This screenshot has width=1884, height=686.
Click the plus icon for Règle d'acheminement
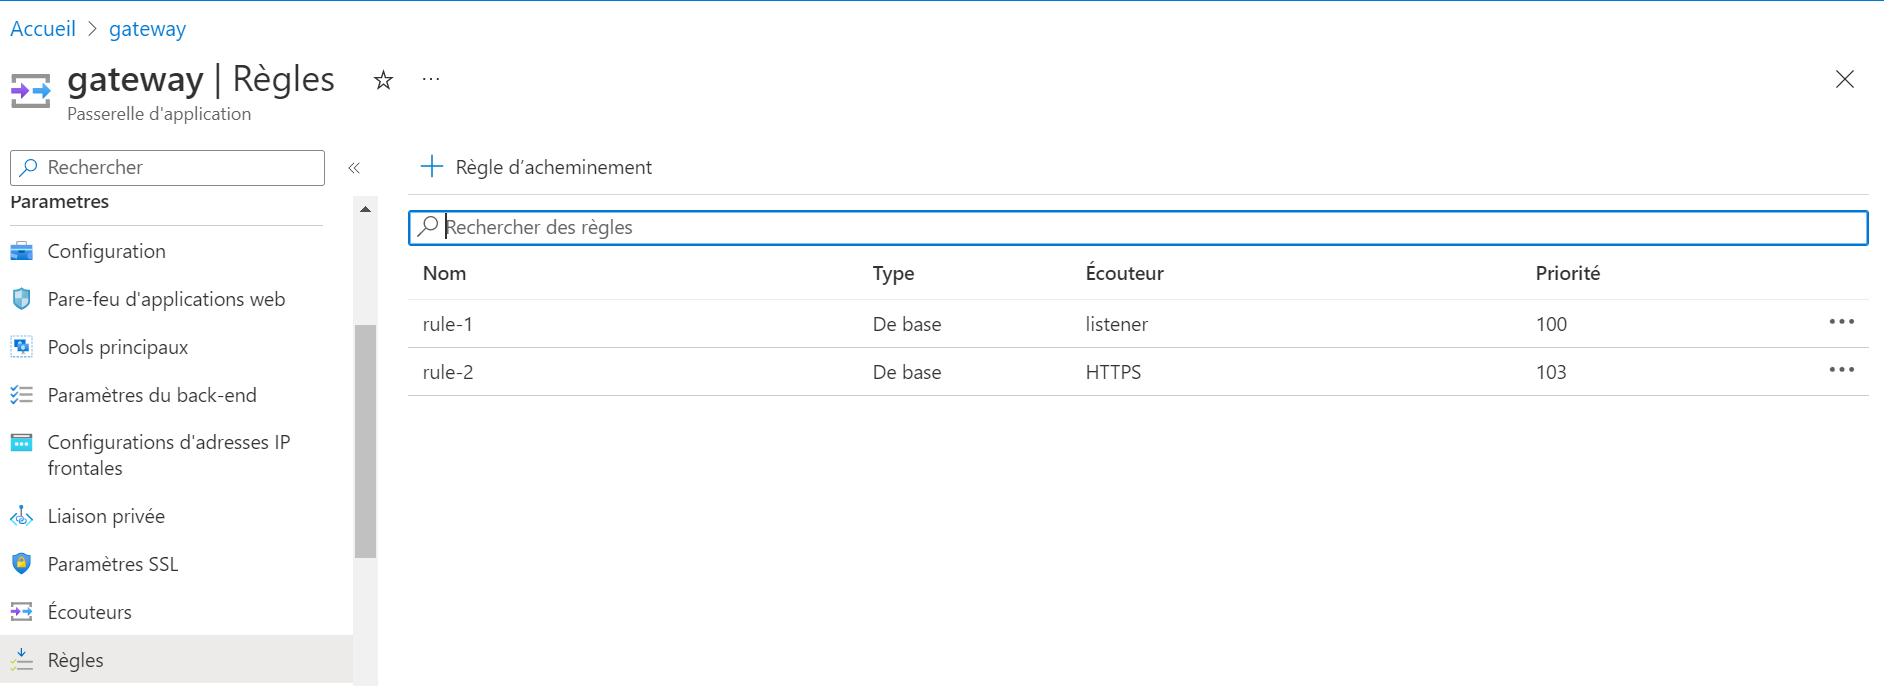pyautogui.click(x=432, y=166)
